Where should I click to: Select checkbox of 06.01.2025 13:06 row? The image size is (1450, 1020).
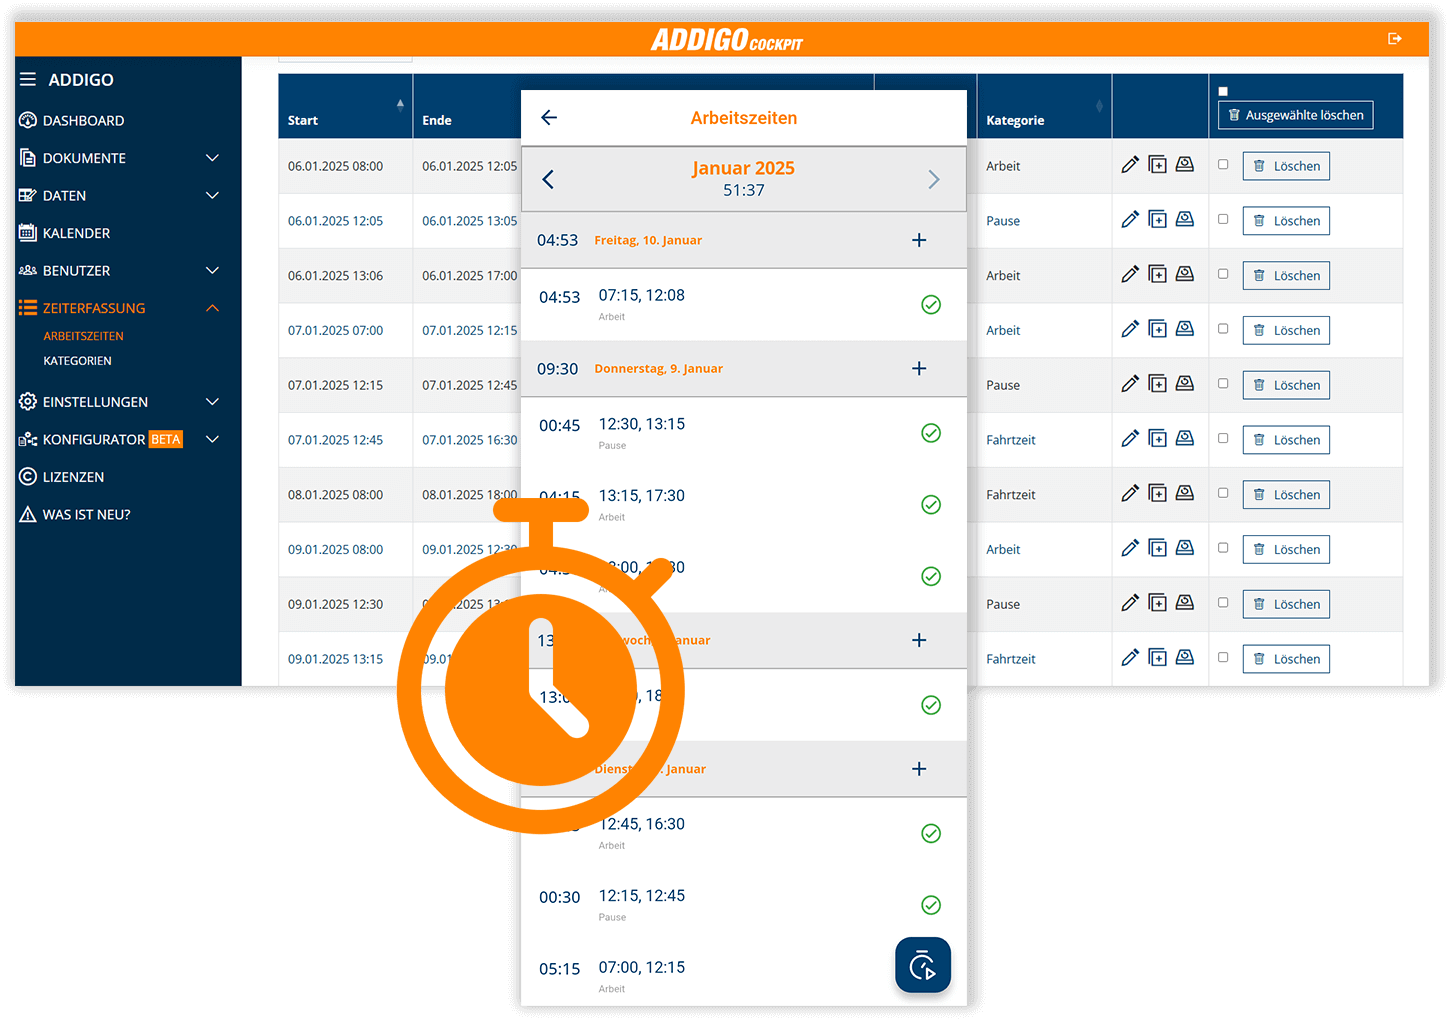click(1223, 275)
